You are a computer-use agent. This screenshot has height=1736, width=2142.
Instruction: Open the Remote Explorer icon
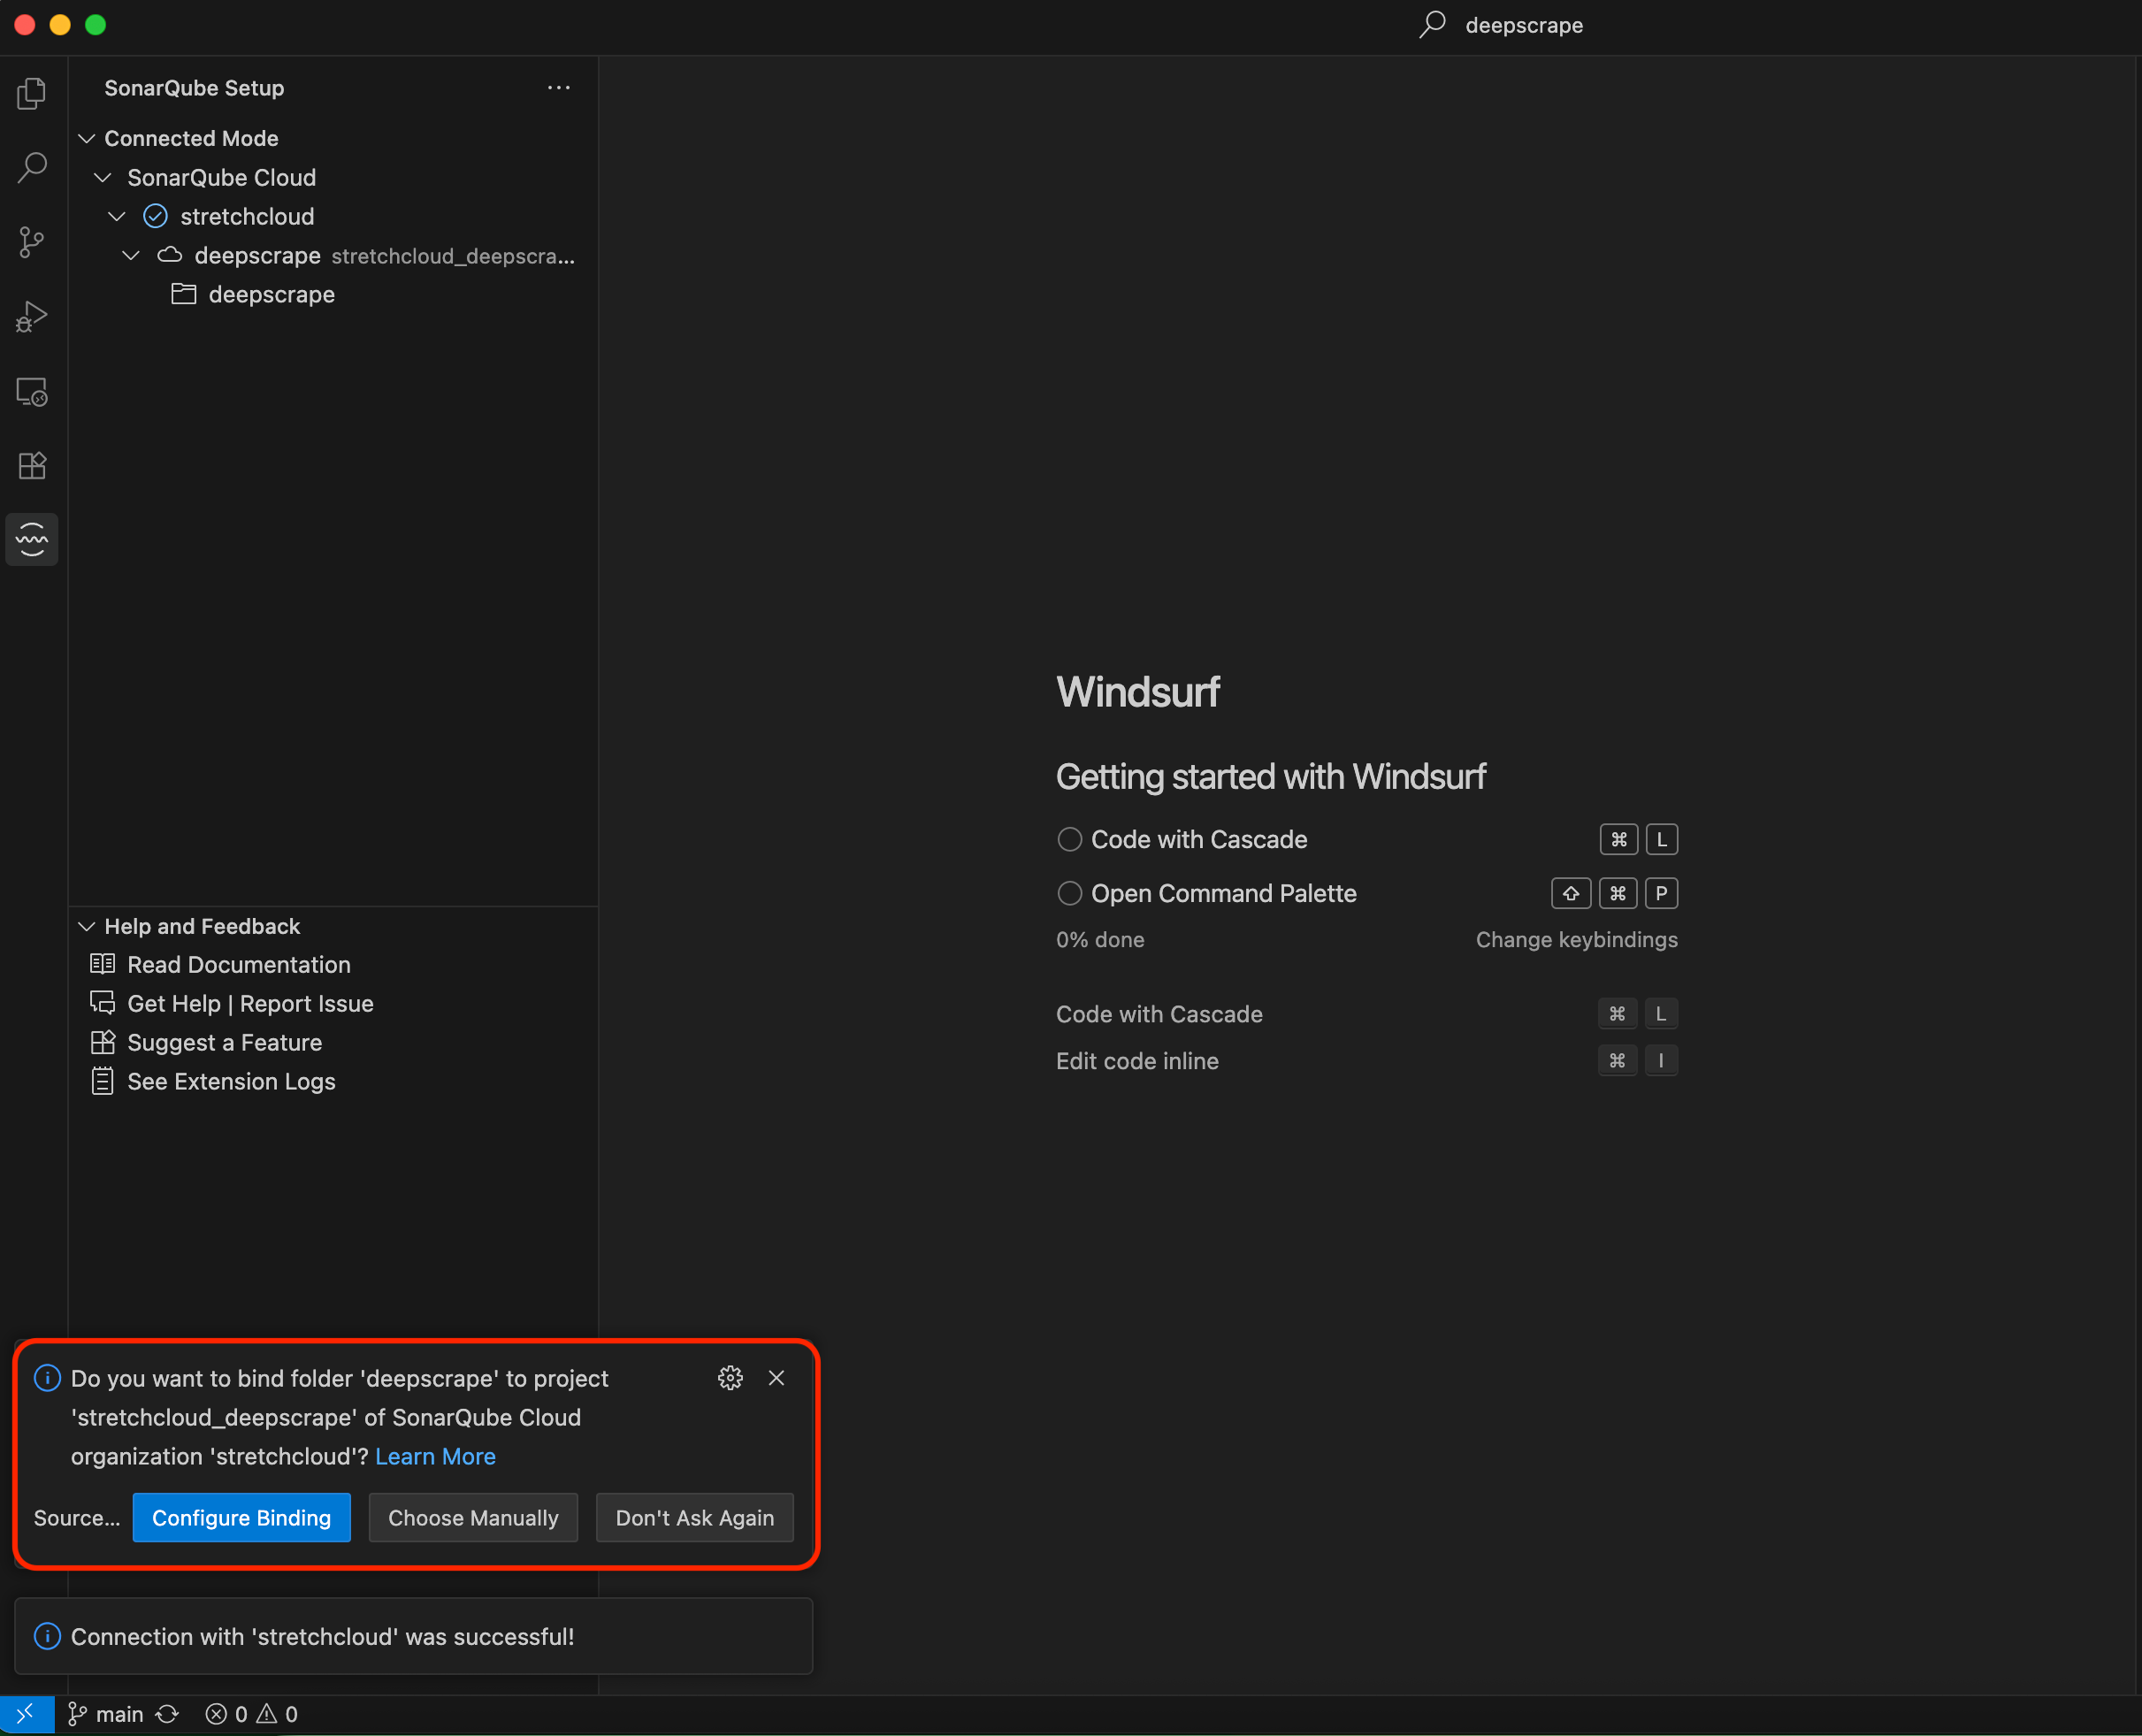pos(32,392)
